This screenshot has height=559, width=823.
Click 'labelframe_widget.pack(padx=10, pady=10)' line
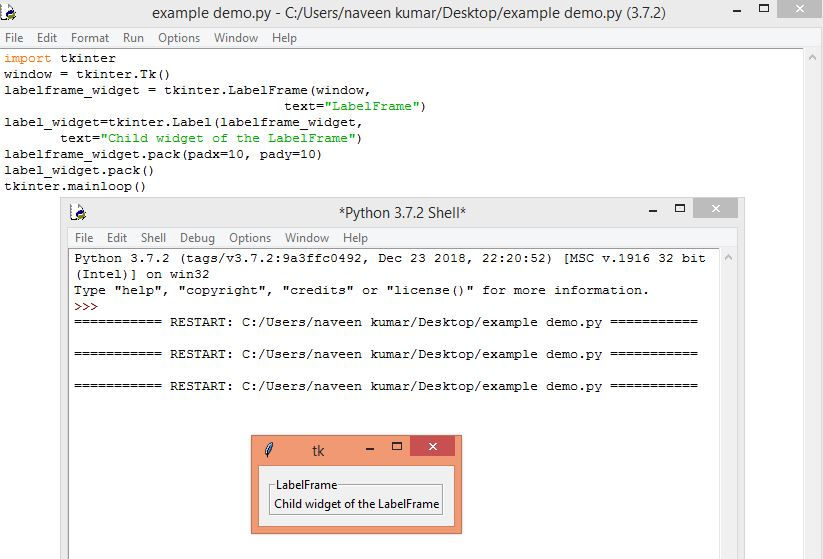pos(163,154)
